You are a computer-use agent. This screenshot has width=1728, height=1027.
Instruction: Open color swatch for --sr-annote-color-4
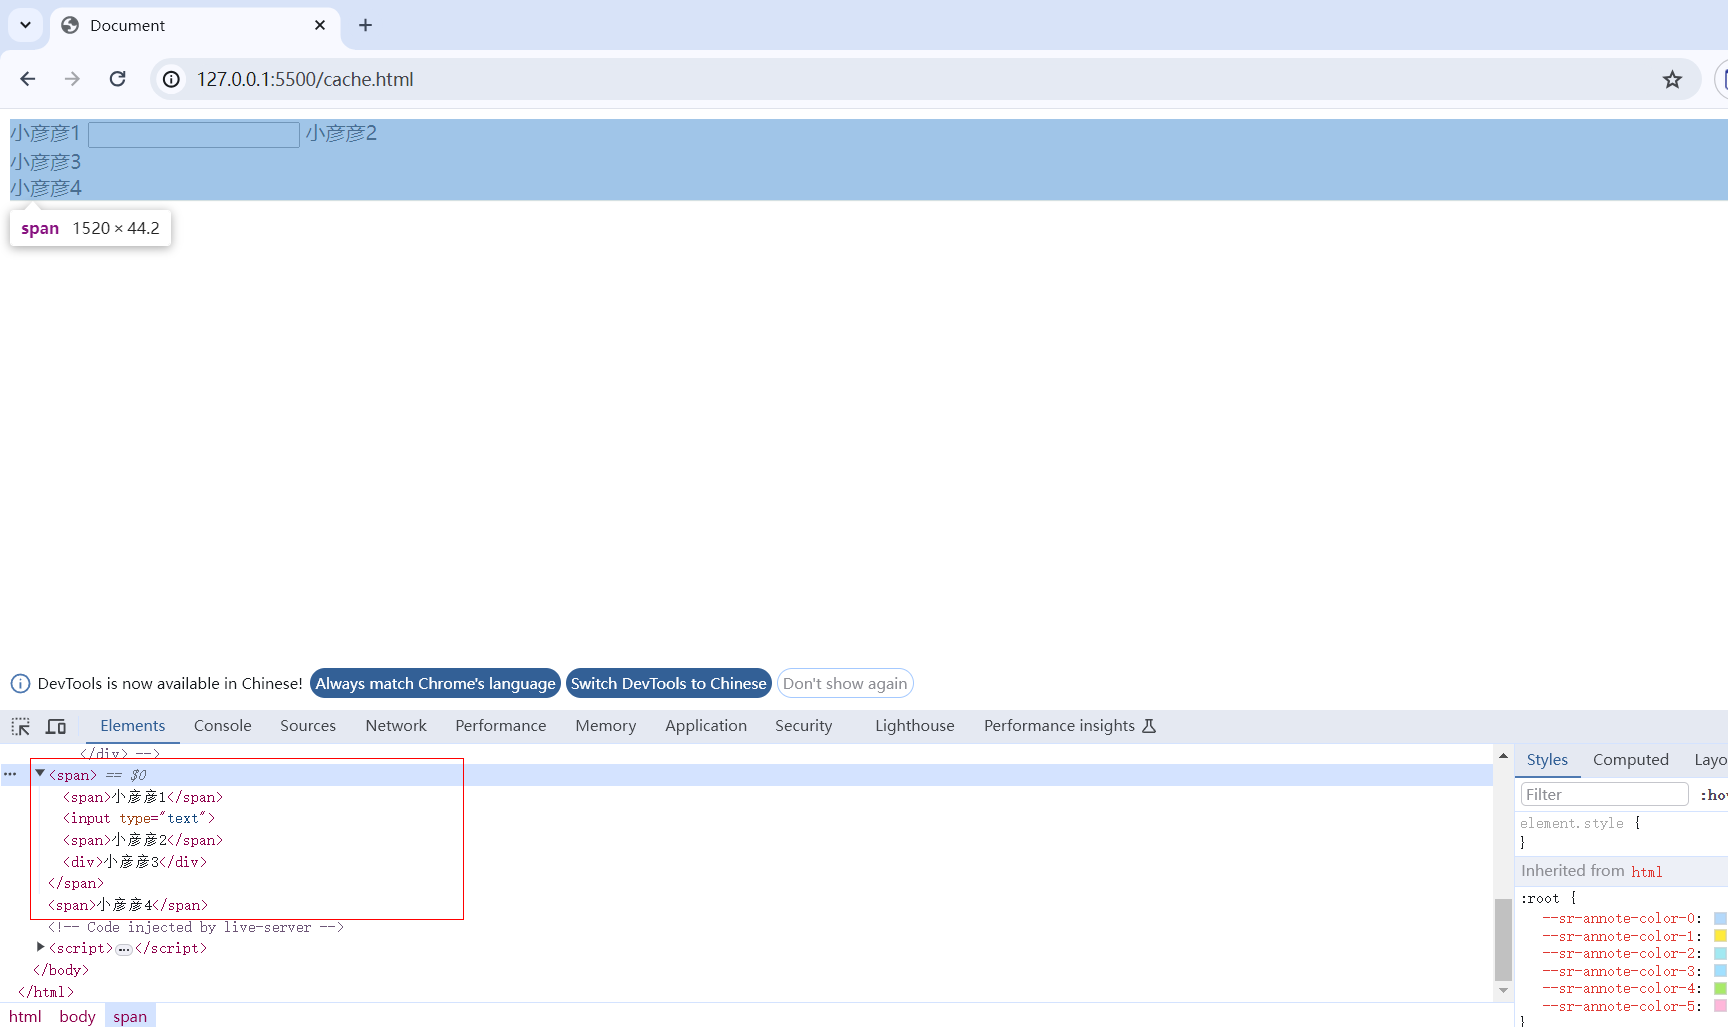pos(1720,988)
